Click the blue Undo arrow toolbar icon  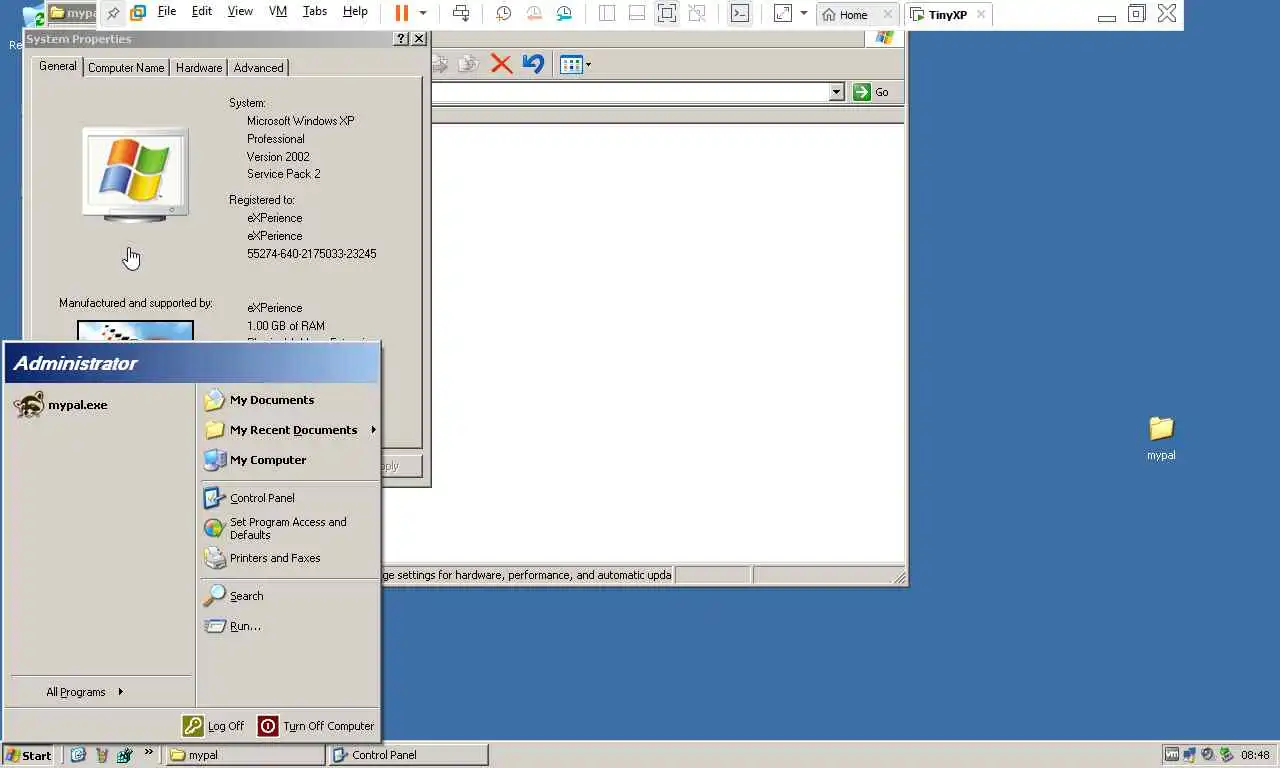point(533,65)
